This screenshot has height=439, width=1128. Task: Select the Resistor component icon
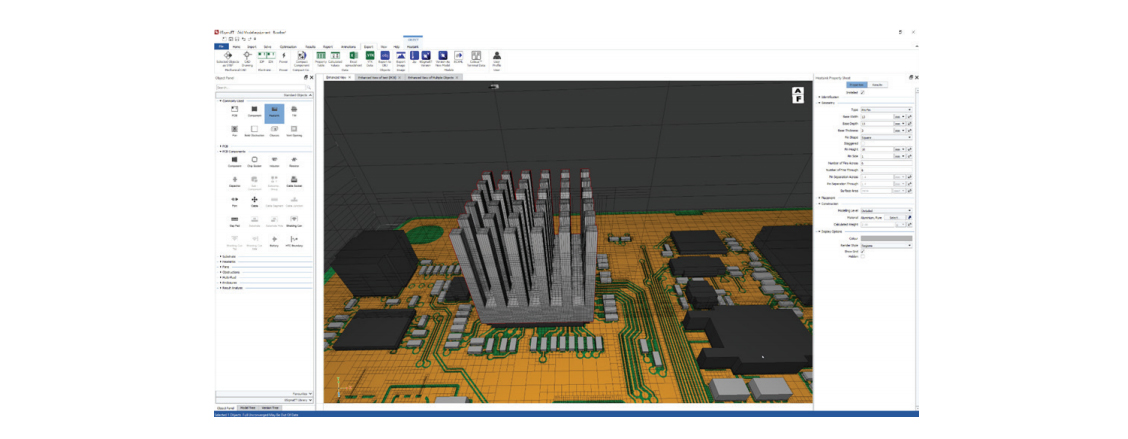[294, 160]
